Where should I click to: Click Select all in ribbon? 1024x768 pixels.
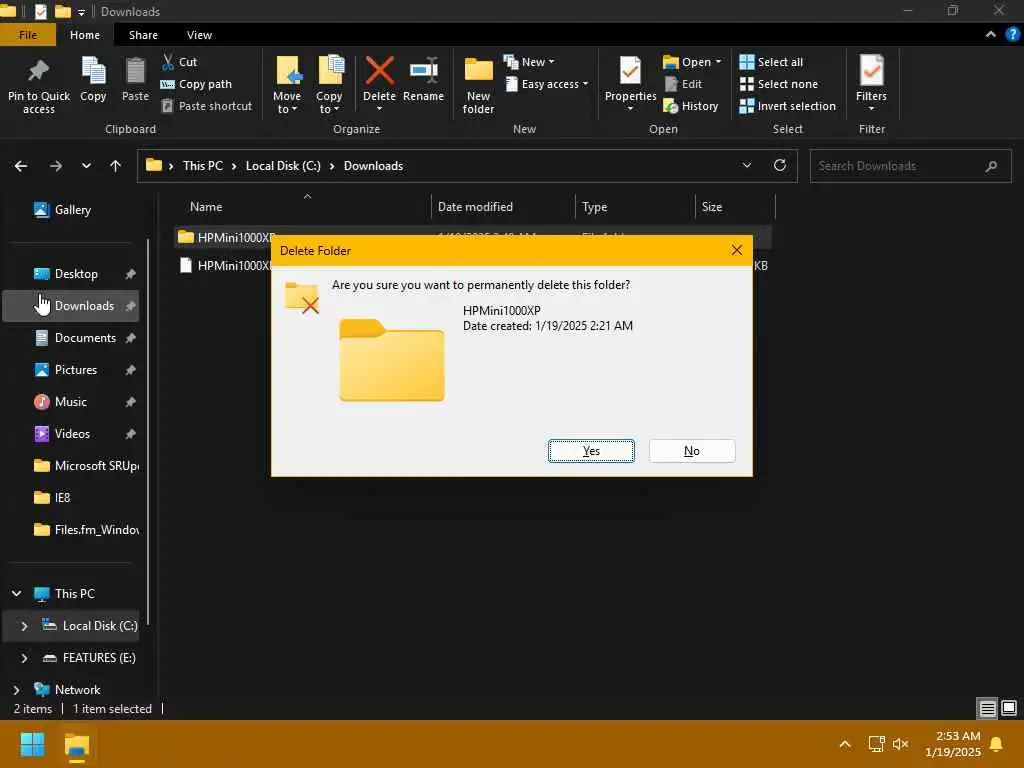pyautogui.click(x=771, y=62)
